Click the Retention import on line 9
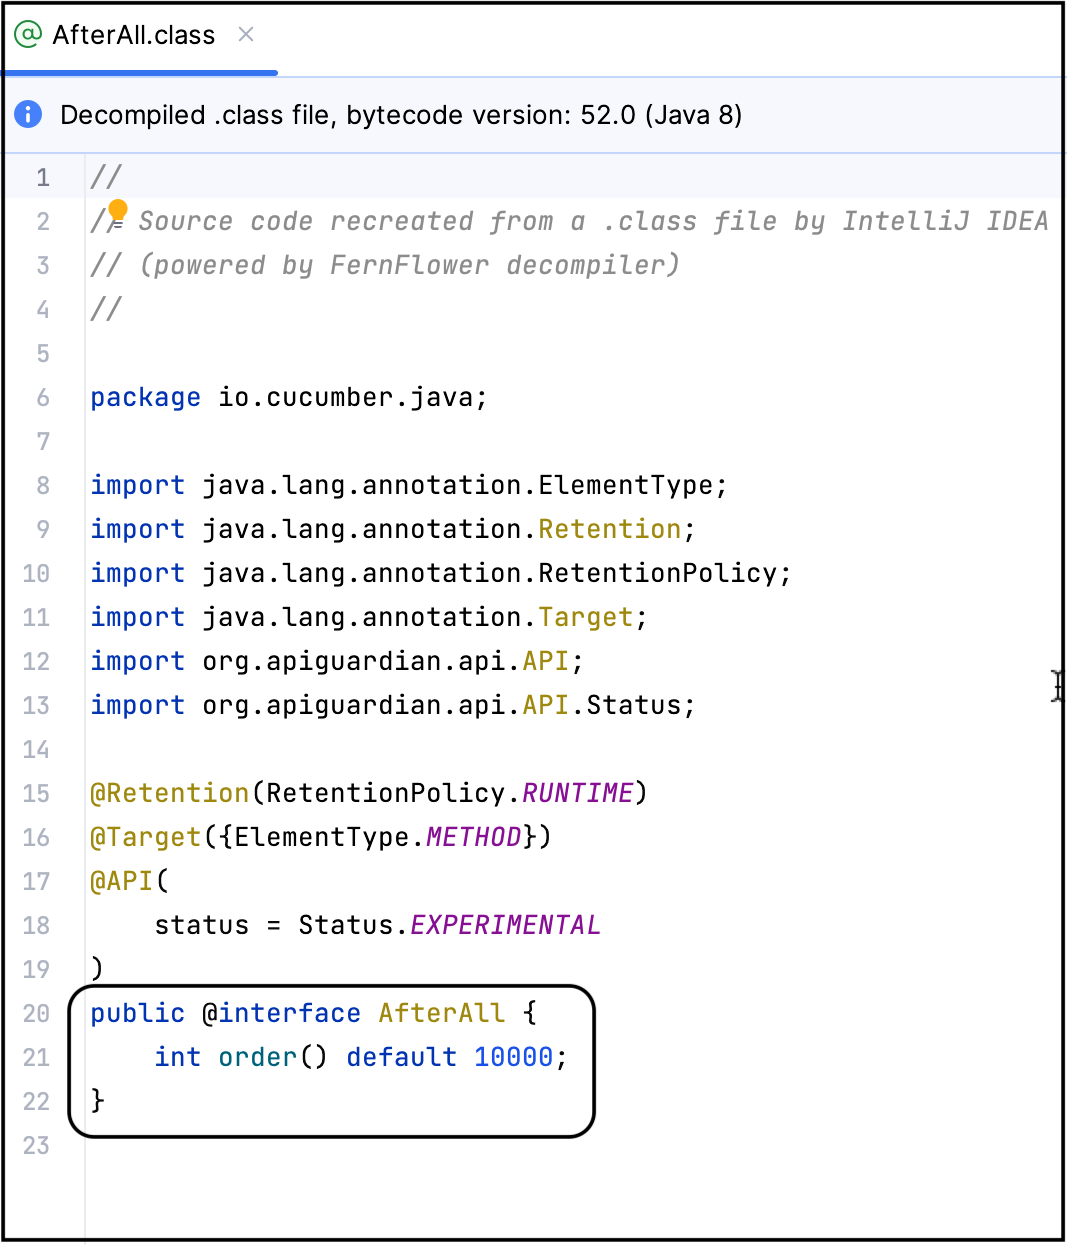 point(609,529)
